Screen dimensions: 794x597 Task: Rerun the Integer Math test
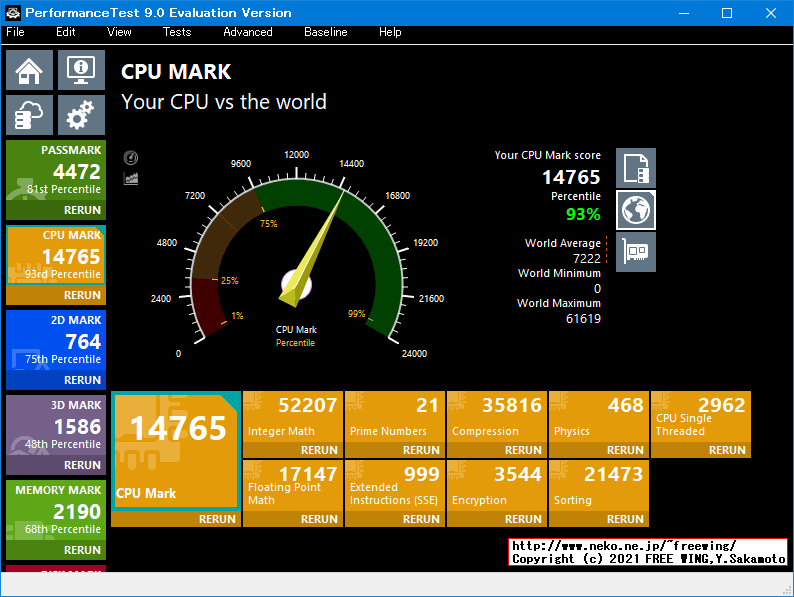point(319,450)
